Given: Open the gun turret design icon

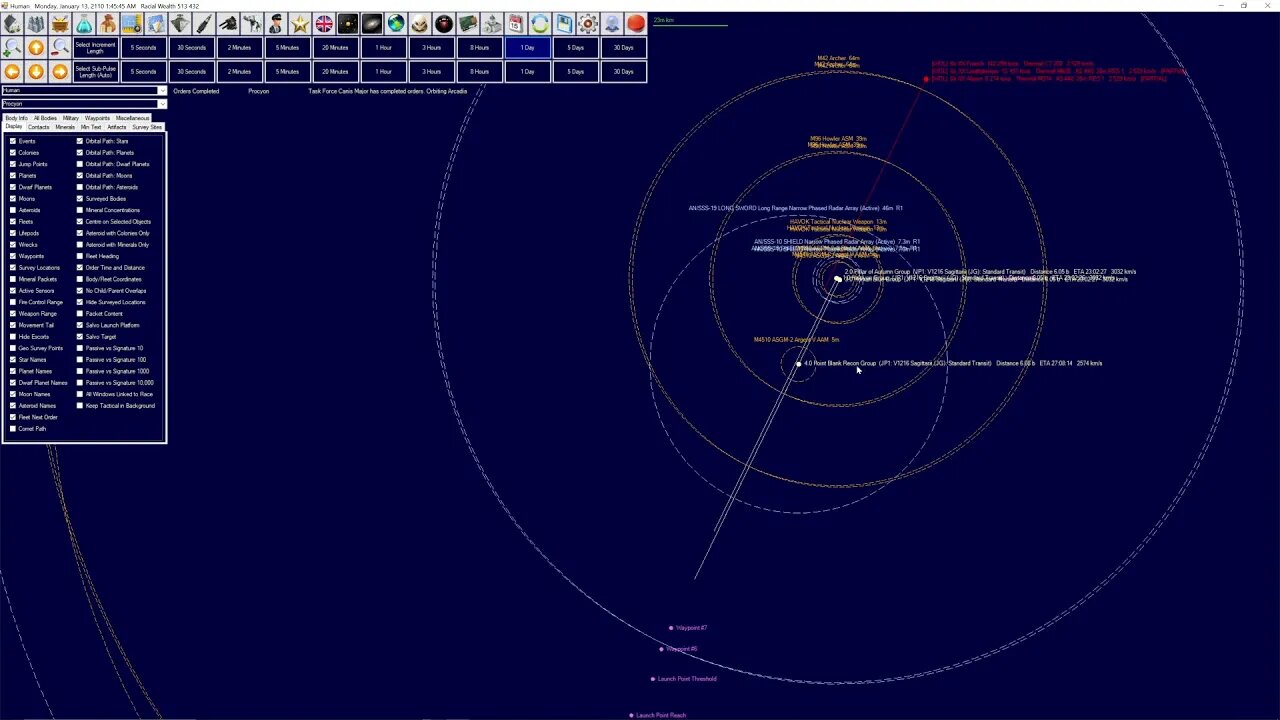Looking at the screenshot, I should click(228, 23).
